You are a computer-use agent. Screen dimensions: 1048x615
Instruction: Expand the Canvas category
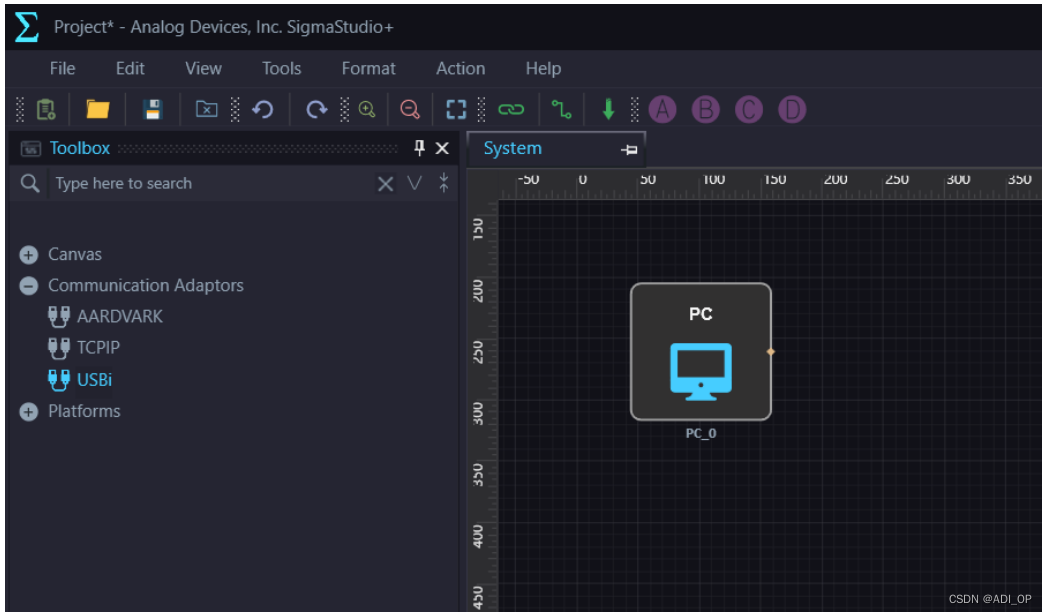28,255
